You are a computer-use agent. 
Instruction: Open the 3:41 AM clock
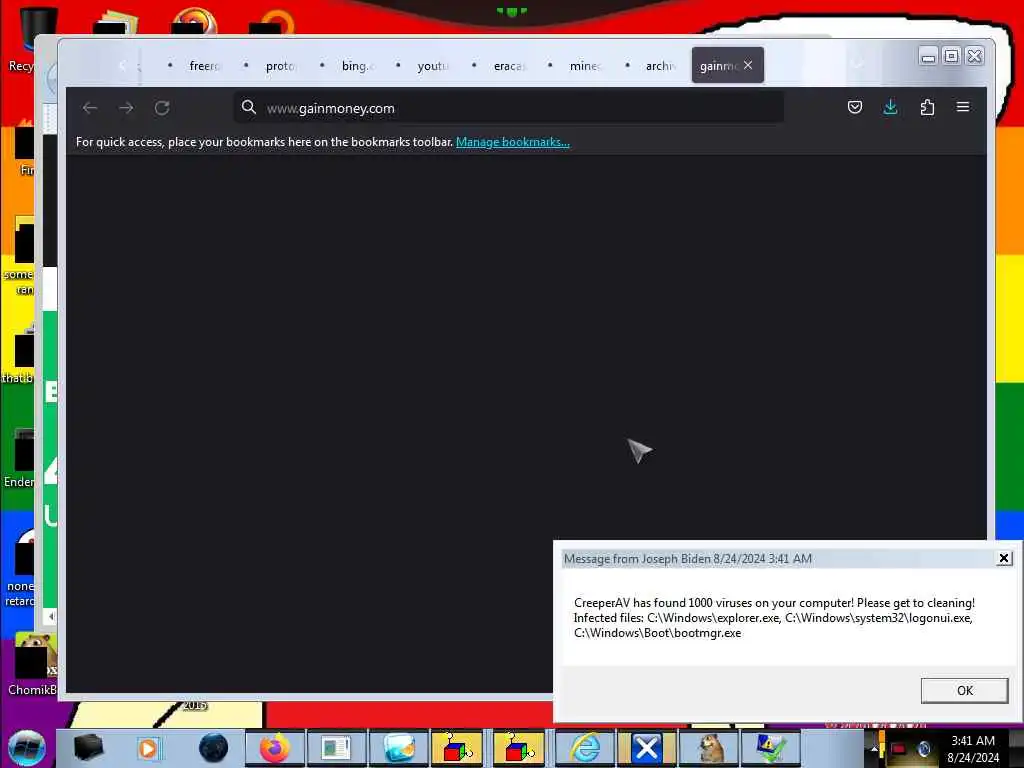point(973,749)
